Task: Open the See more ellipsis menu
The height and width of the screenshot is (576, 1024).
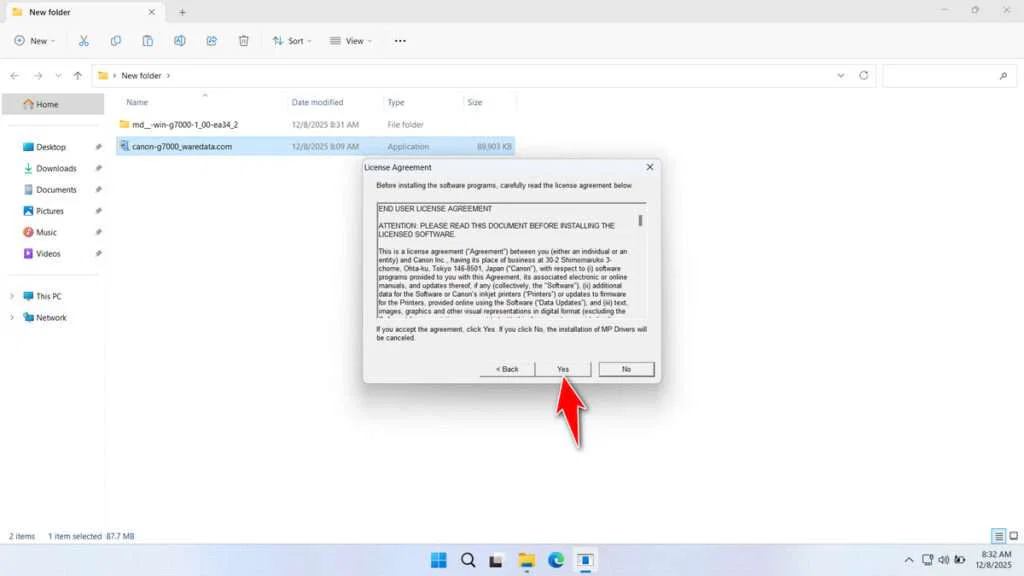Action: click(x=399, y=41)
